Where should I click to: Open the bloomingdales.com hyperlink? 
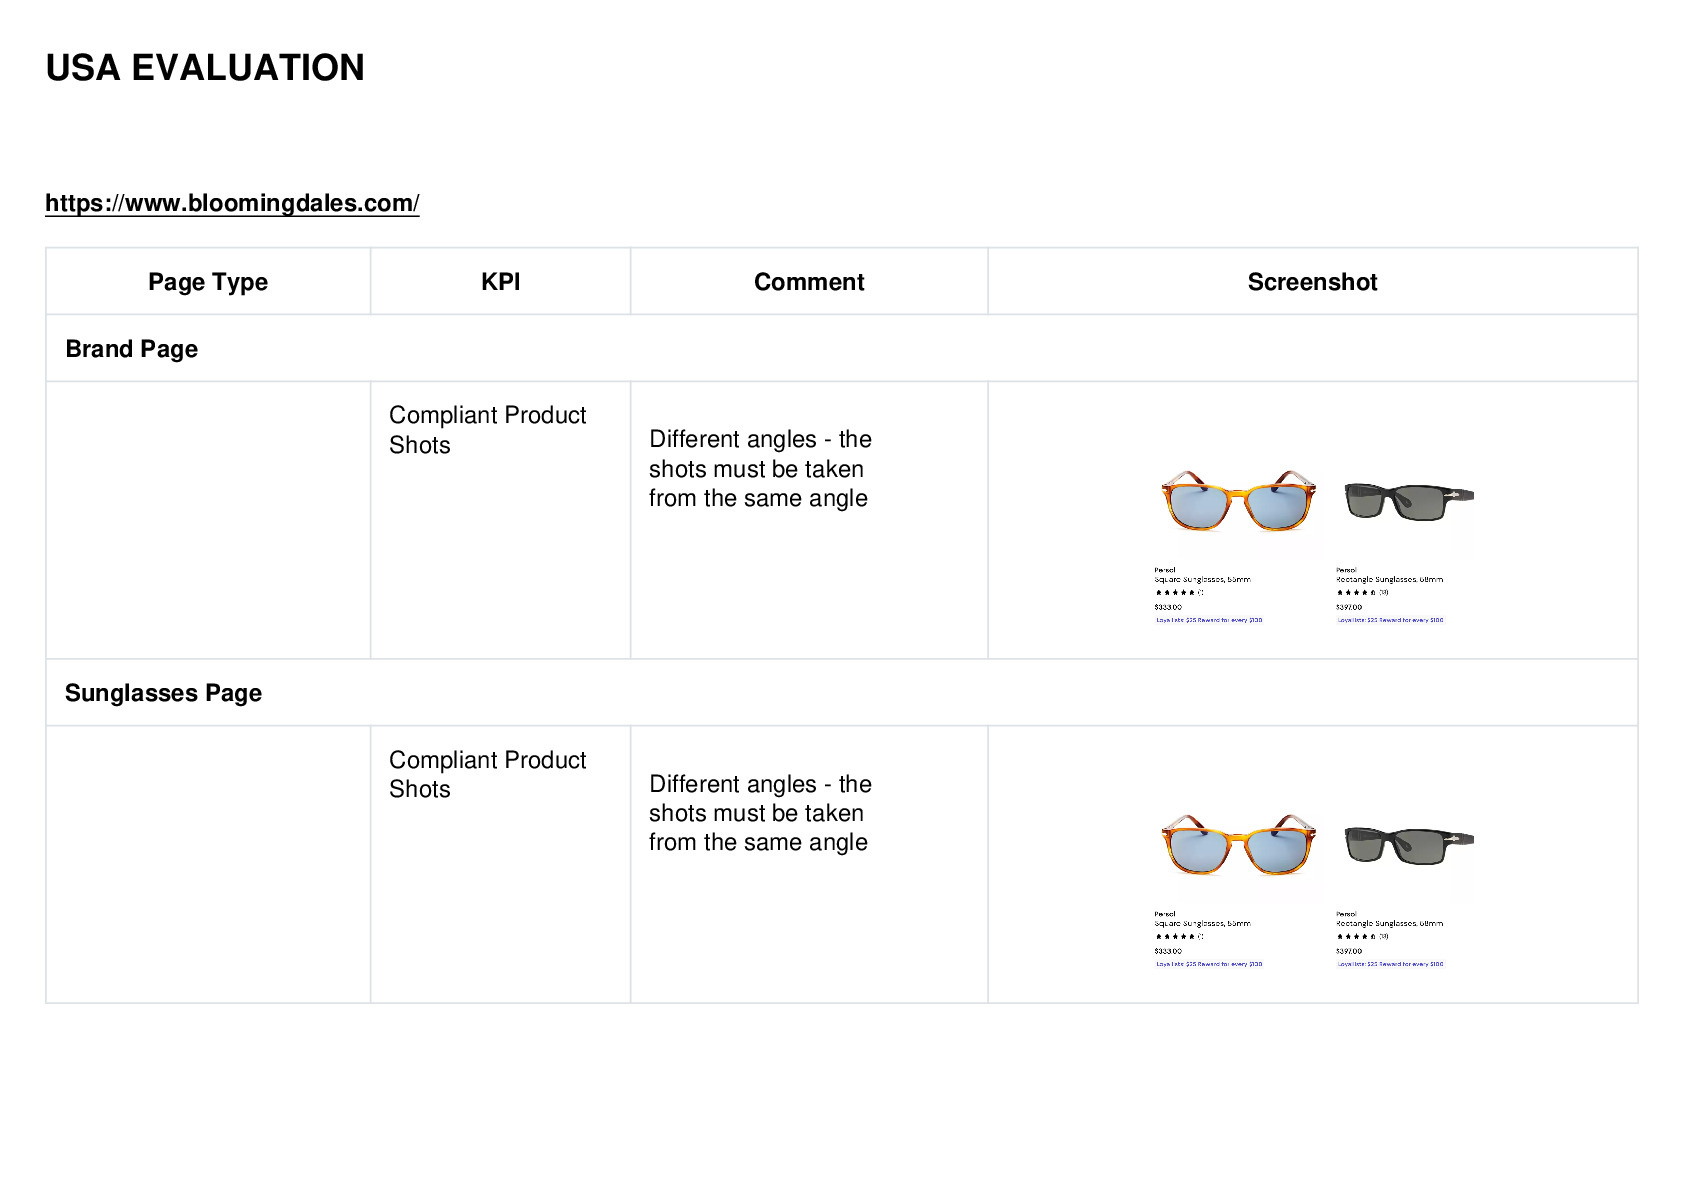[232, 203]
